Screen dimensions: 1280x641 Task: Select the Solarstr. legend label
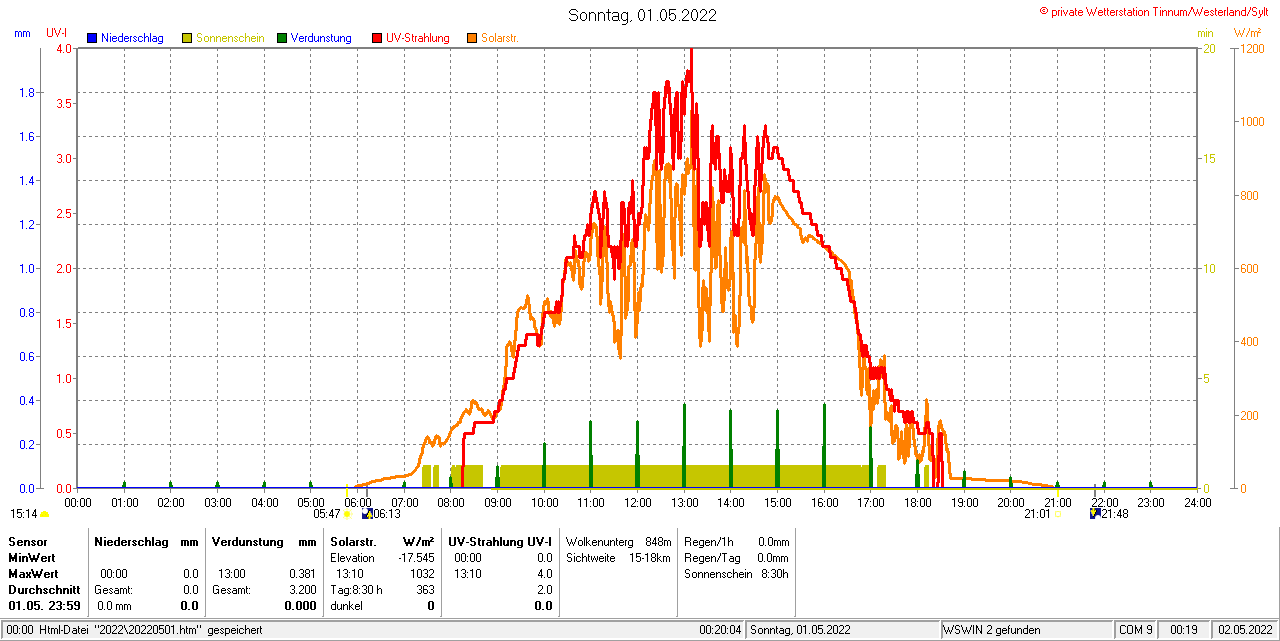499,38
